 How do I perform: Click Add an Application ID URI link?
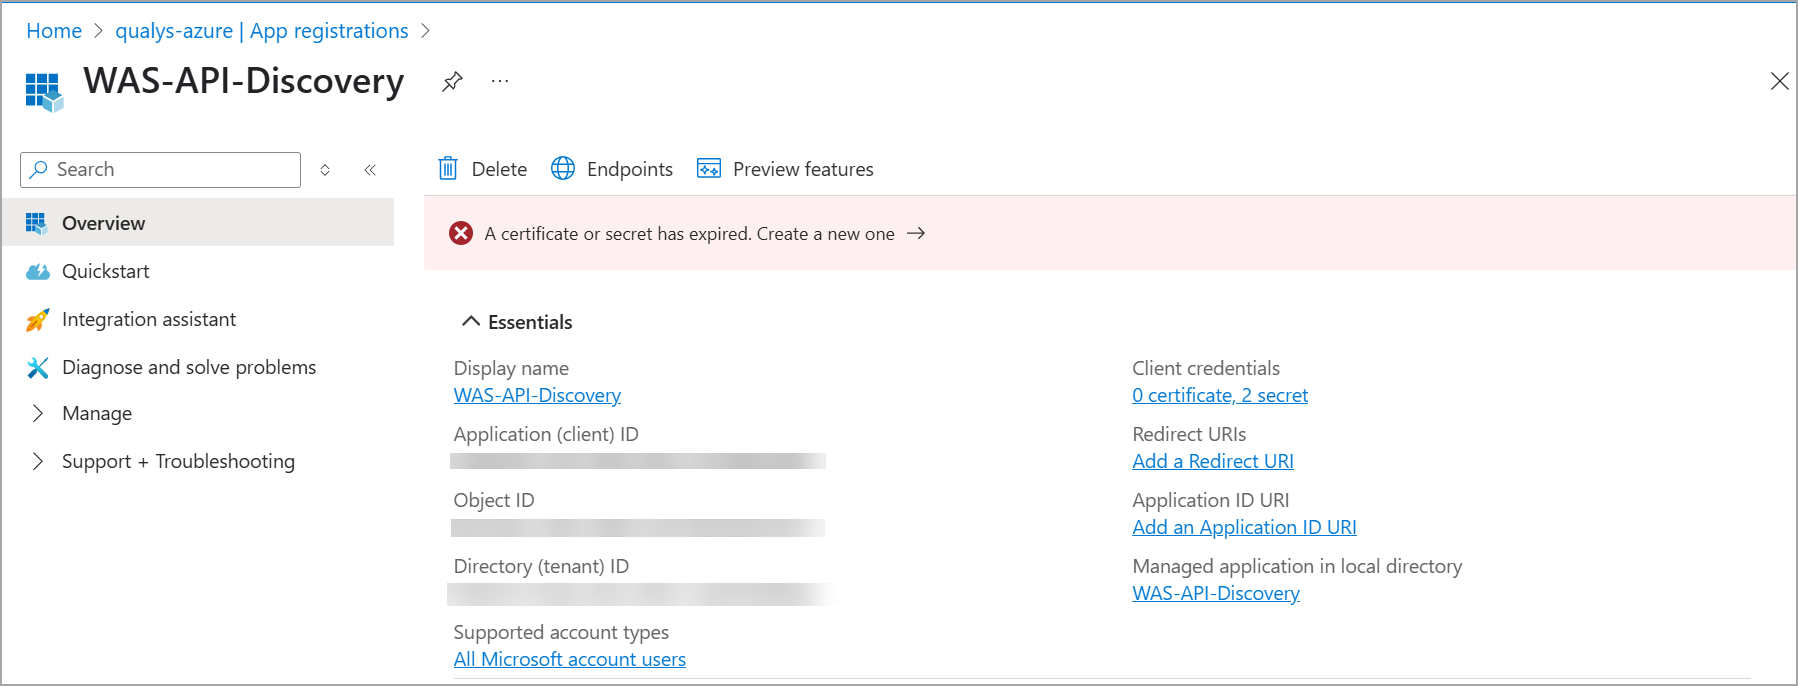pos(1244,528)
